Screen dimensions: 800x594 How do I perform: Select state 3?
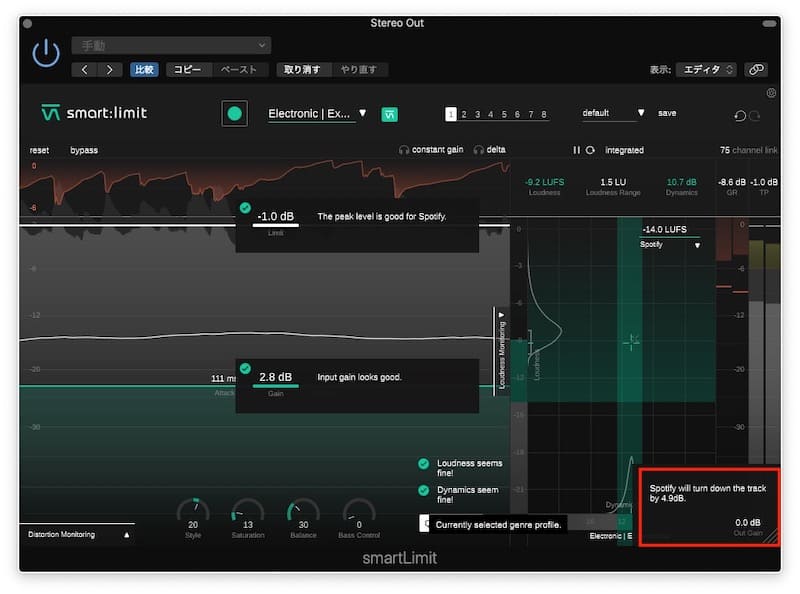coord(478,114)
